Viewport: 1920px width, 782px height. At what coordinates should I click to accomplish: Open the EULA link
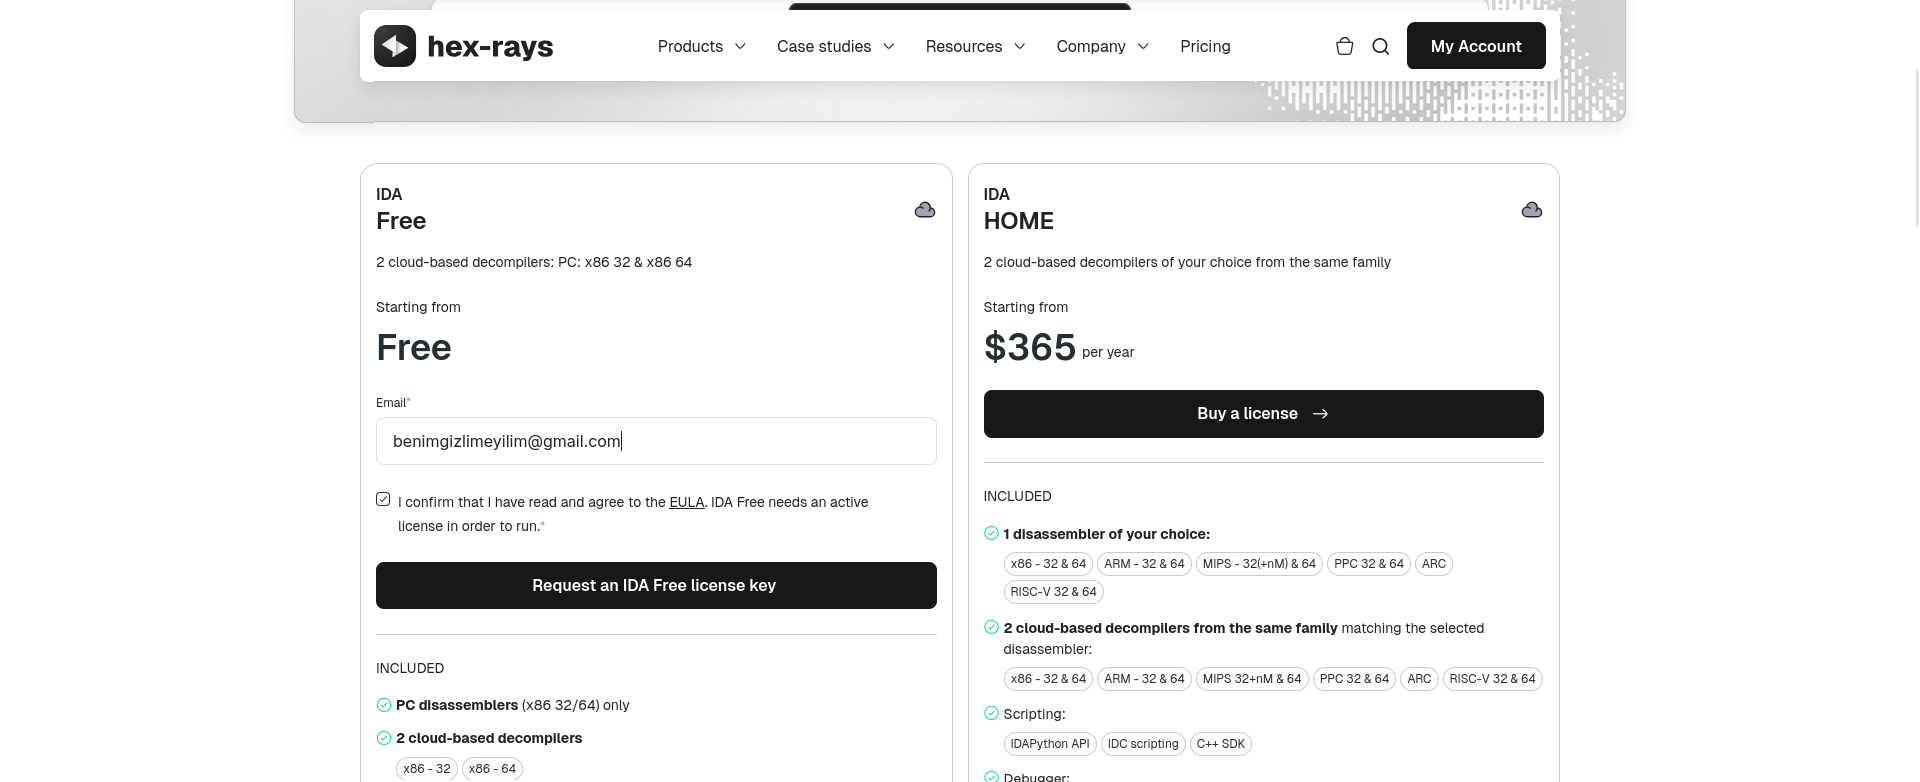click(x=687, y=502)
